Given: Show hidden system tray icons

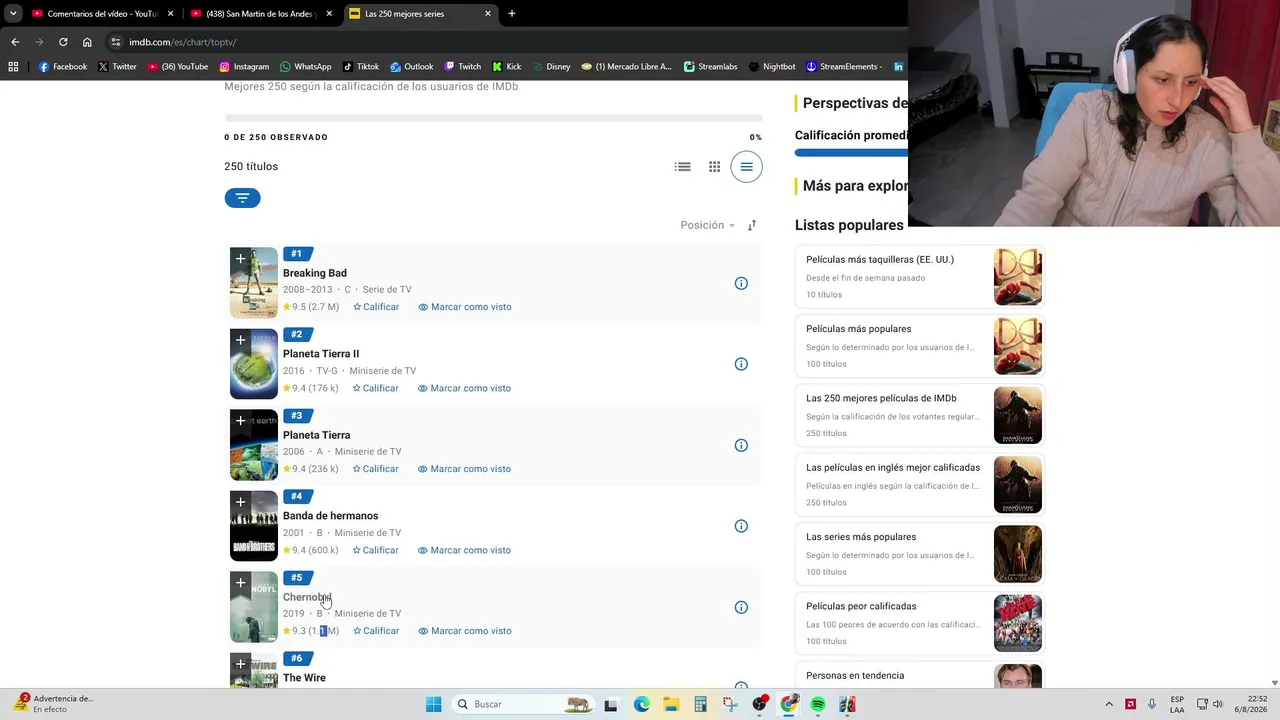Looking at the screenshot, I should coord(1108,704).
